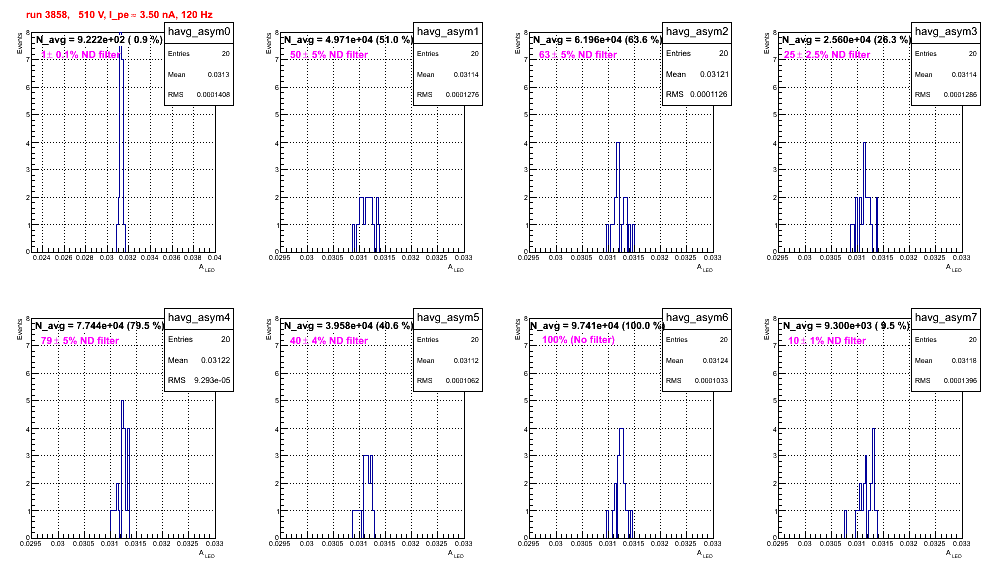
Task: Click RMS 0.0001062 in havg_asym5 box
Action: (x=448, y=381)
